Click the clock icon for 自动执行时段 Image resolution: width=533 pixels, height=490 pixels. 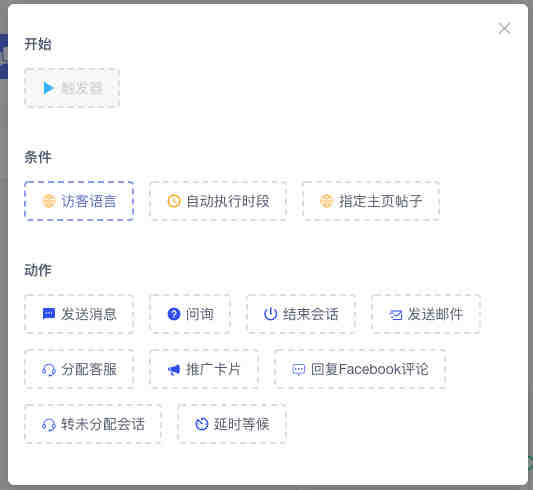[x=174, y=201]
